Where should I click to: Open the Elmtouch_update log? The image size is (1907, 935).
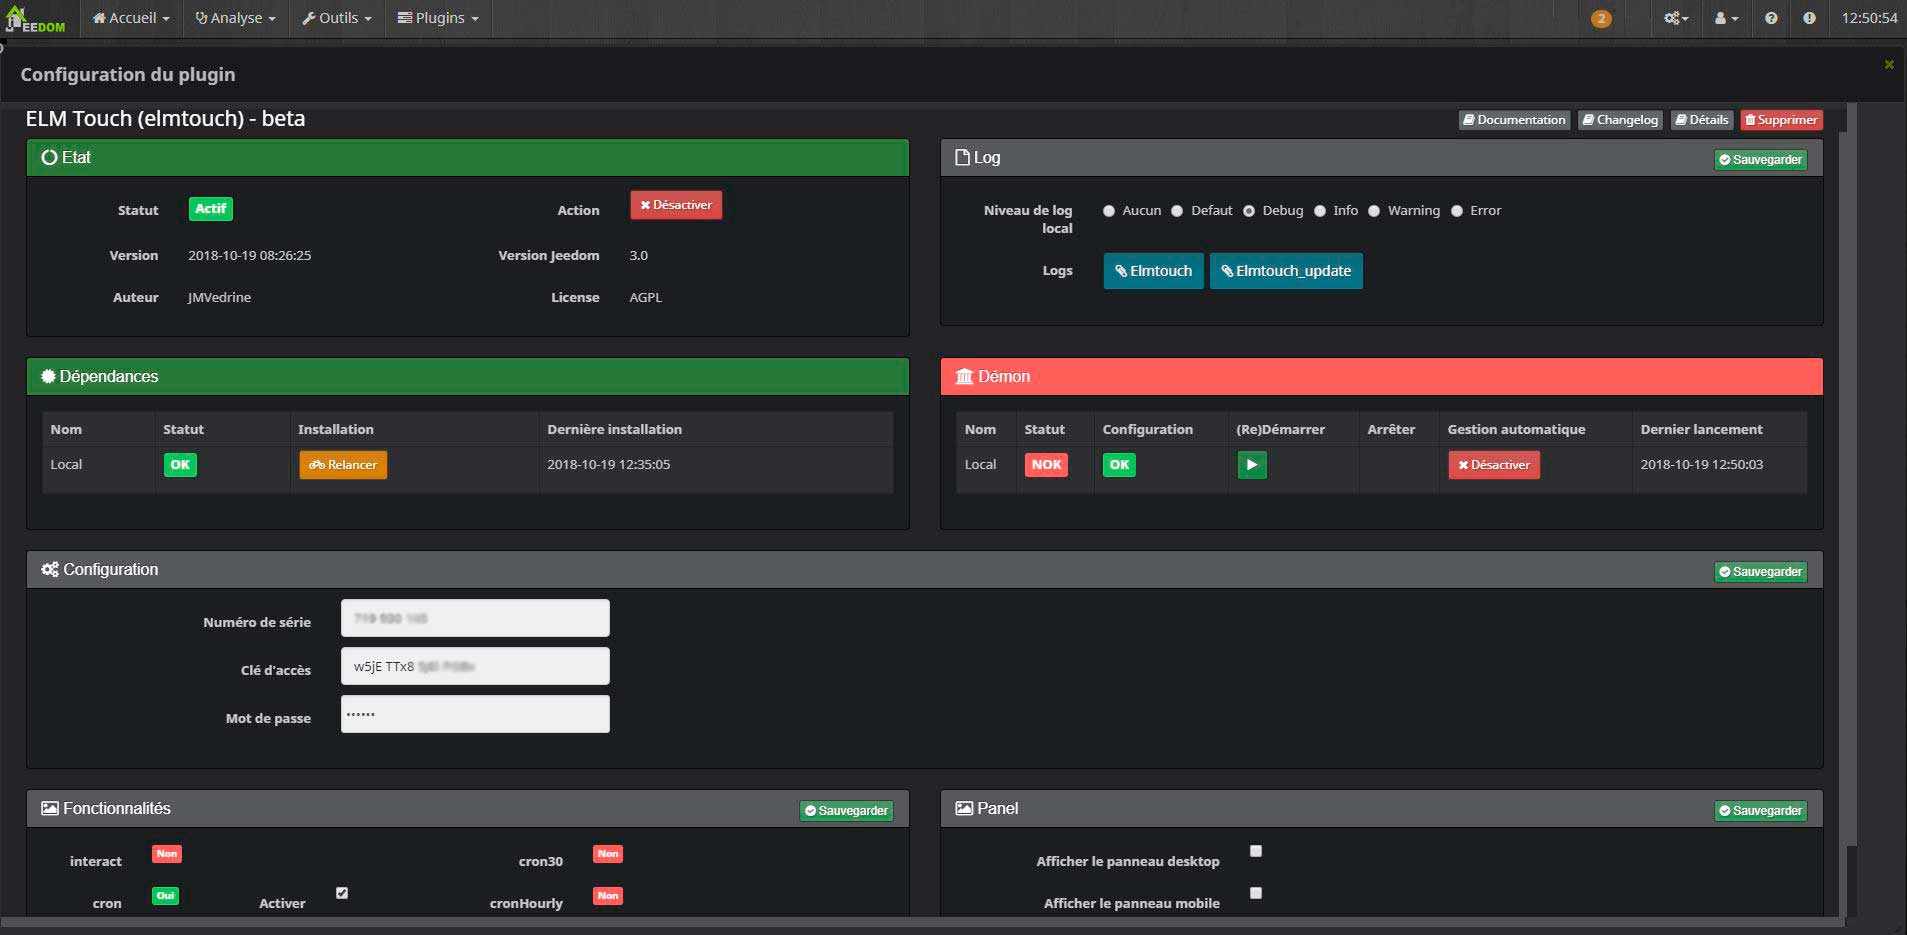click(1286, 271)
